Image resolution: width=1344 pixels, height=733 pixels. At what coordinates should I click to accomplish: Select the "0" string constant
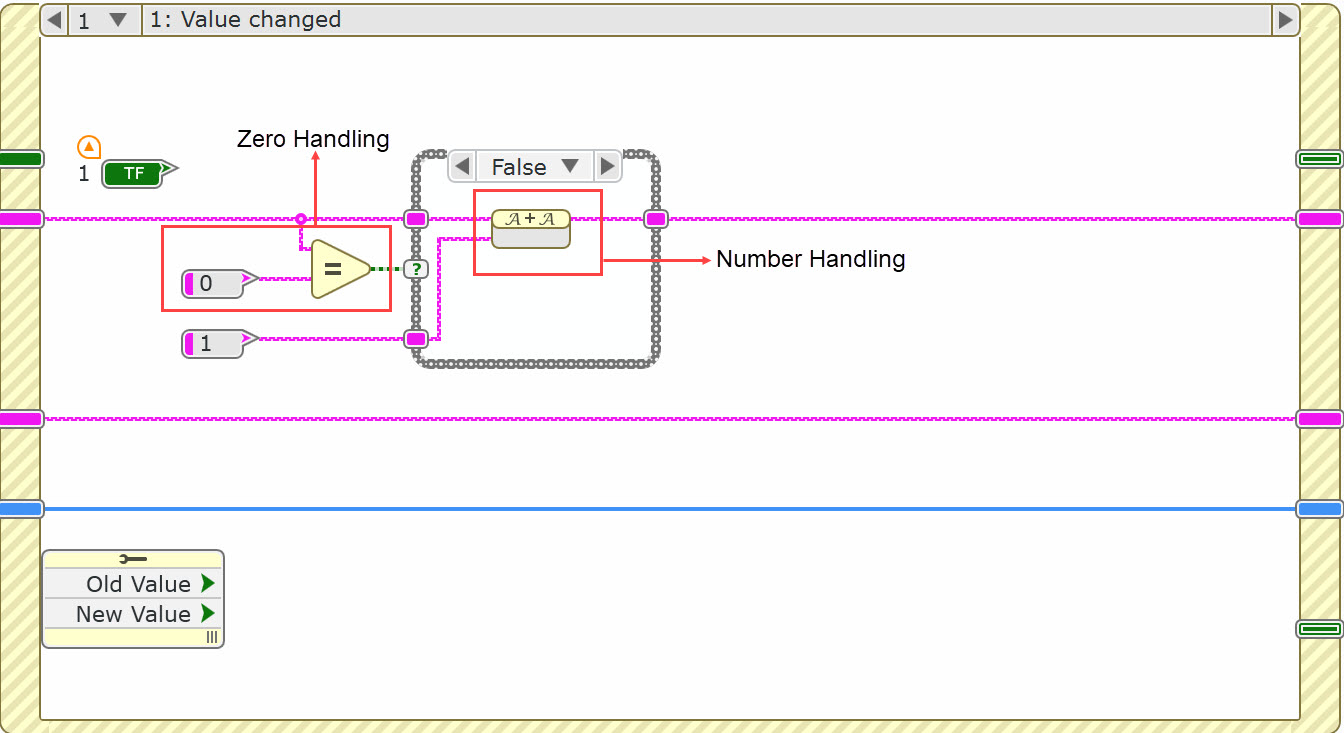210,284
